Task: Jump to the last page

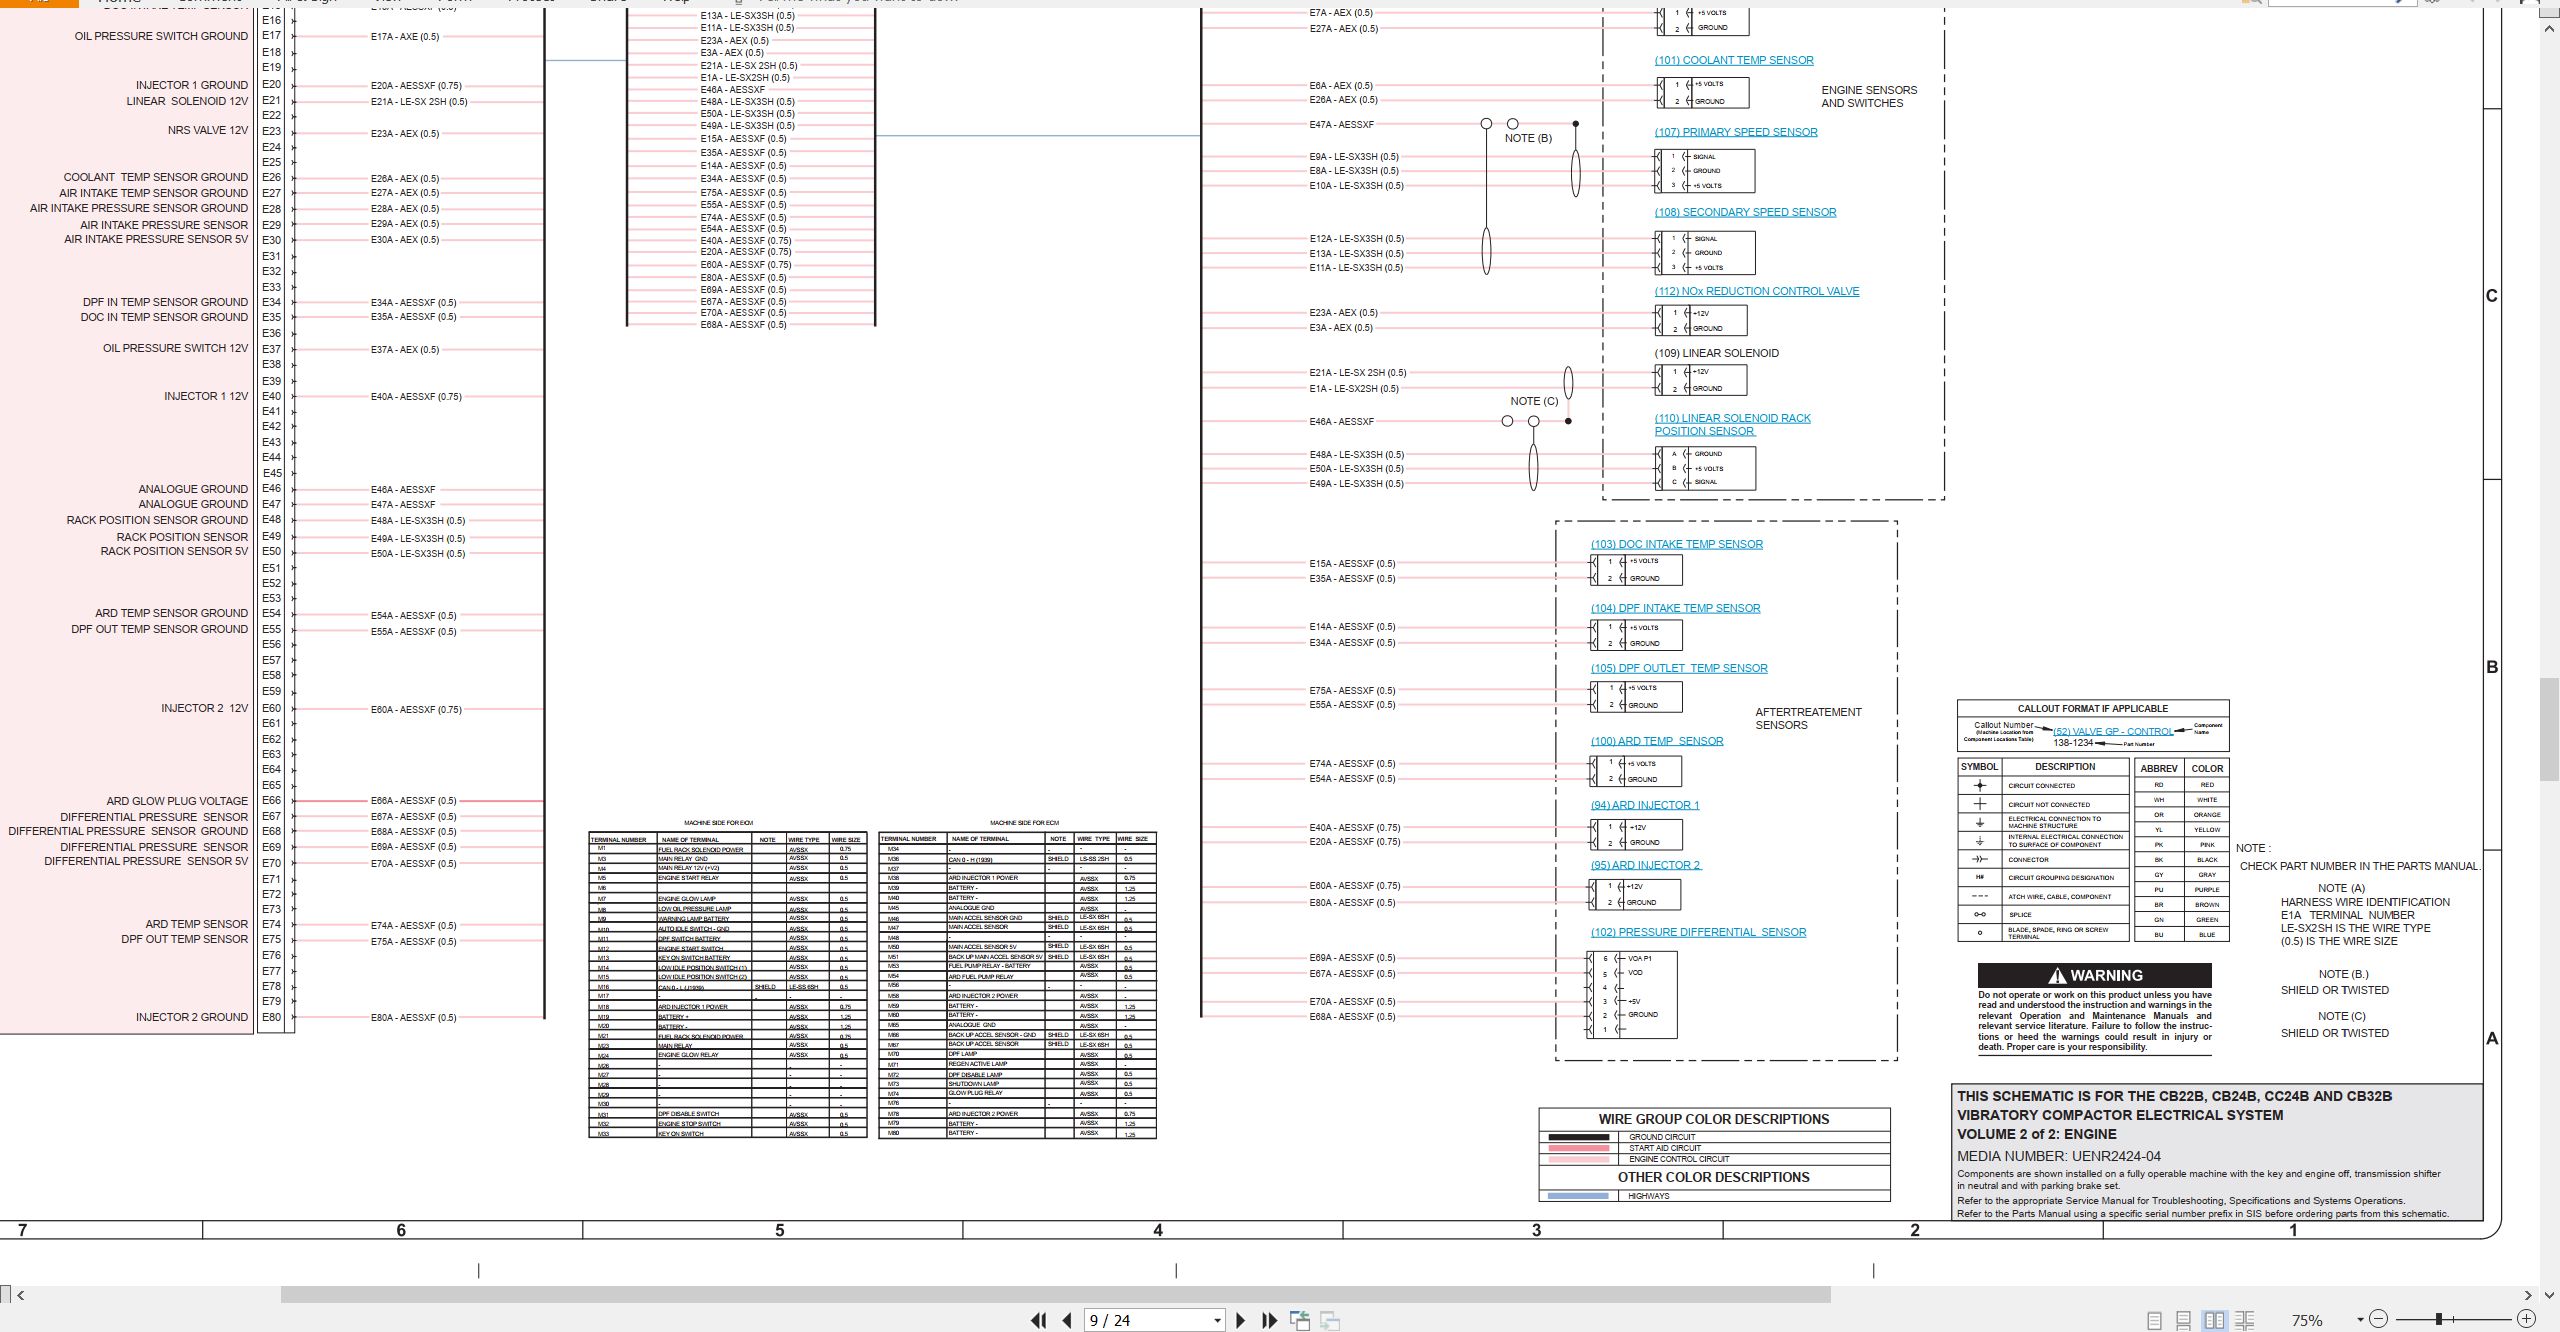Action: [1270, 1320]
